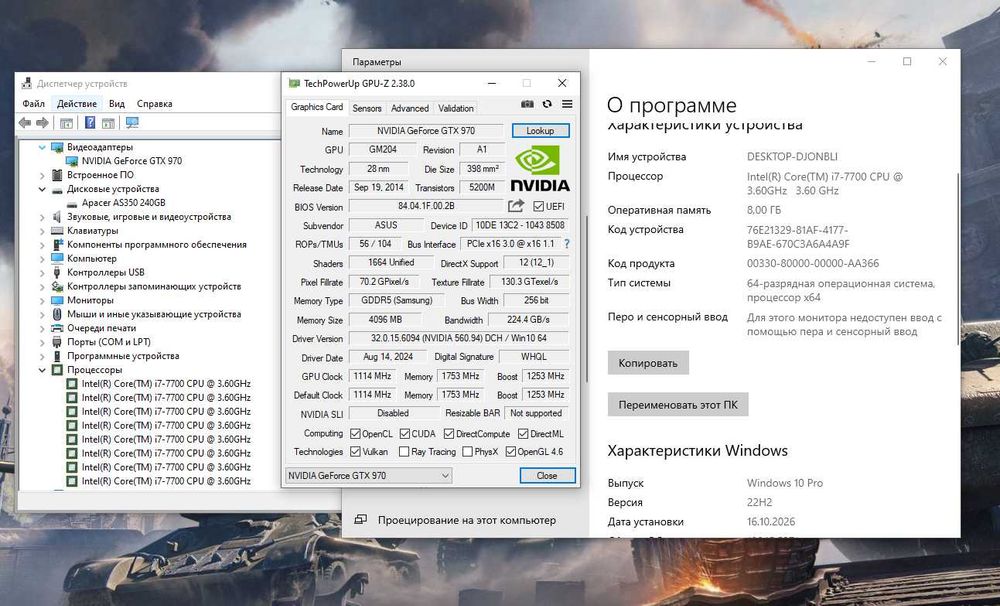The image size is (1000, 606).
Task: Click the show/hide console tree toolbar icon
Action: (66, 123)
